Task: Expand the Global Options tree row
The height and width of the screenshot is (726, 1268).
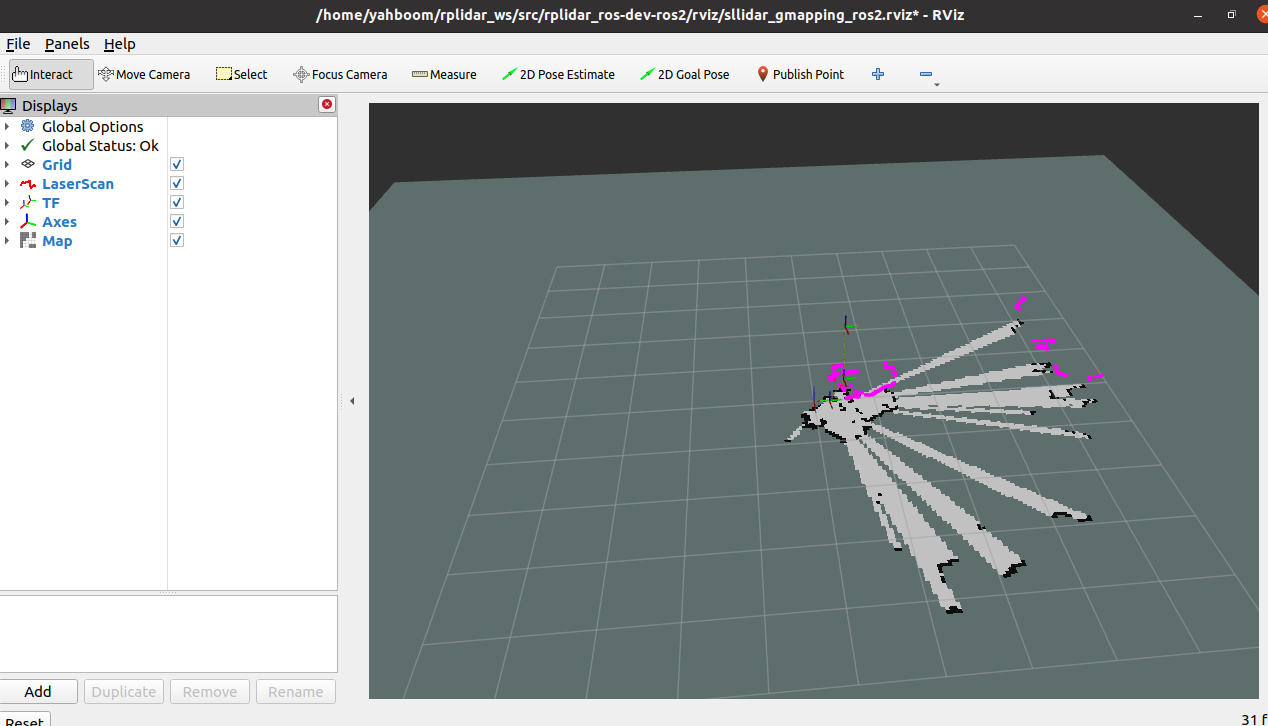Action: click(7, 126)
